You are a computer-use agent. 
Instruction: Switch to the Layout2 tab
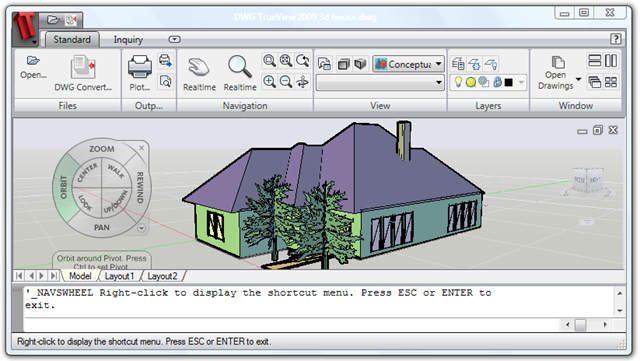coord(162,276)
